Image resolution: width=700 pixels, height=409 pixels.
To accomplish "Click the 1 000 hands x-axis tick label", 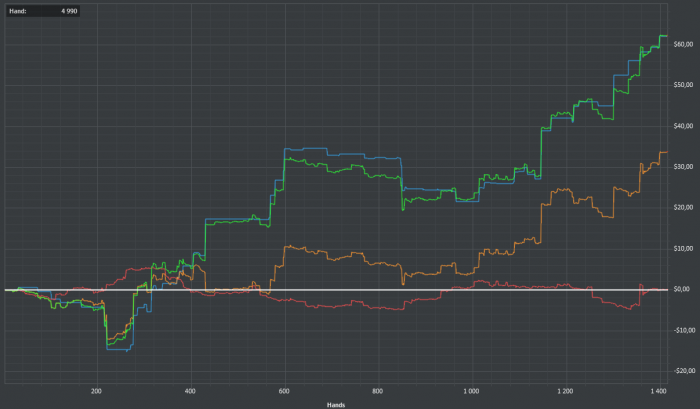I will [471, 391].
